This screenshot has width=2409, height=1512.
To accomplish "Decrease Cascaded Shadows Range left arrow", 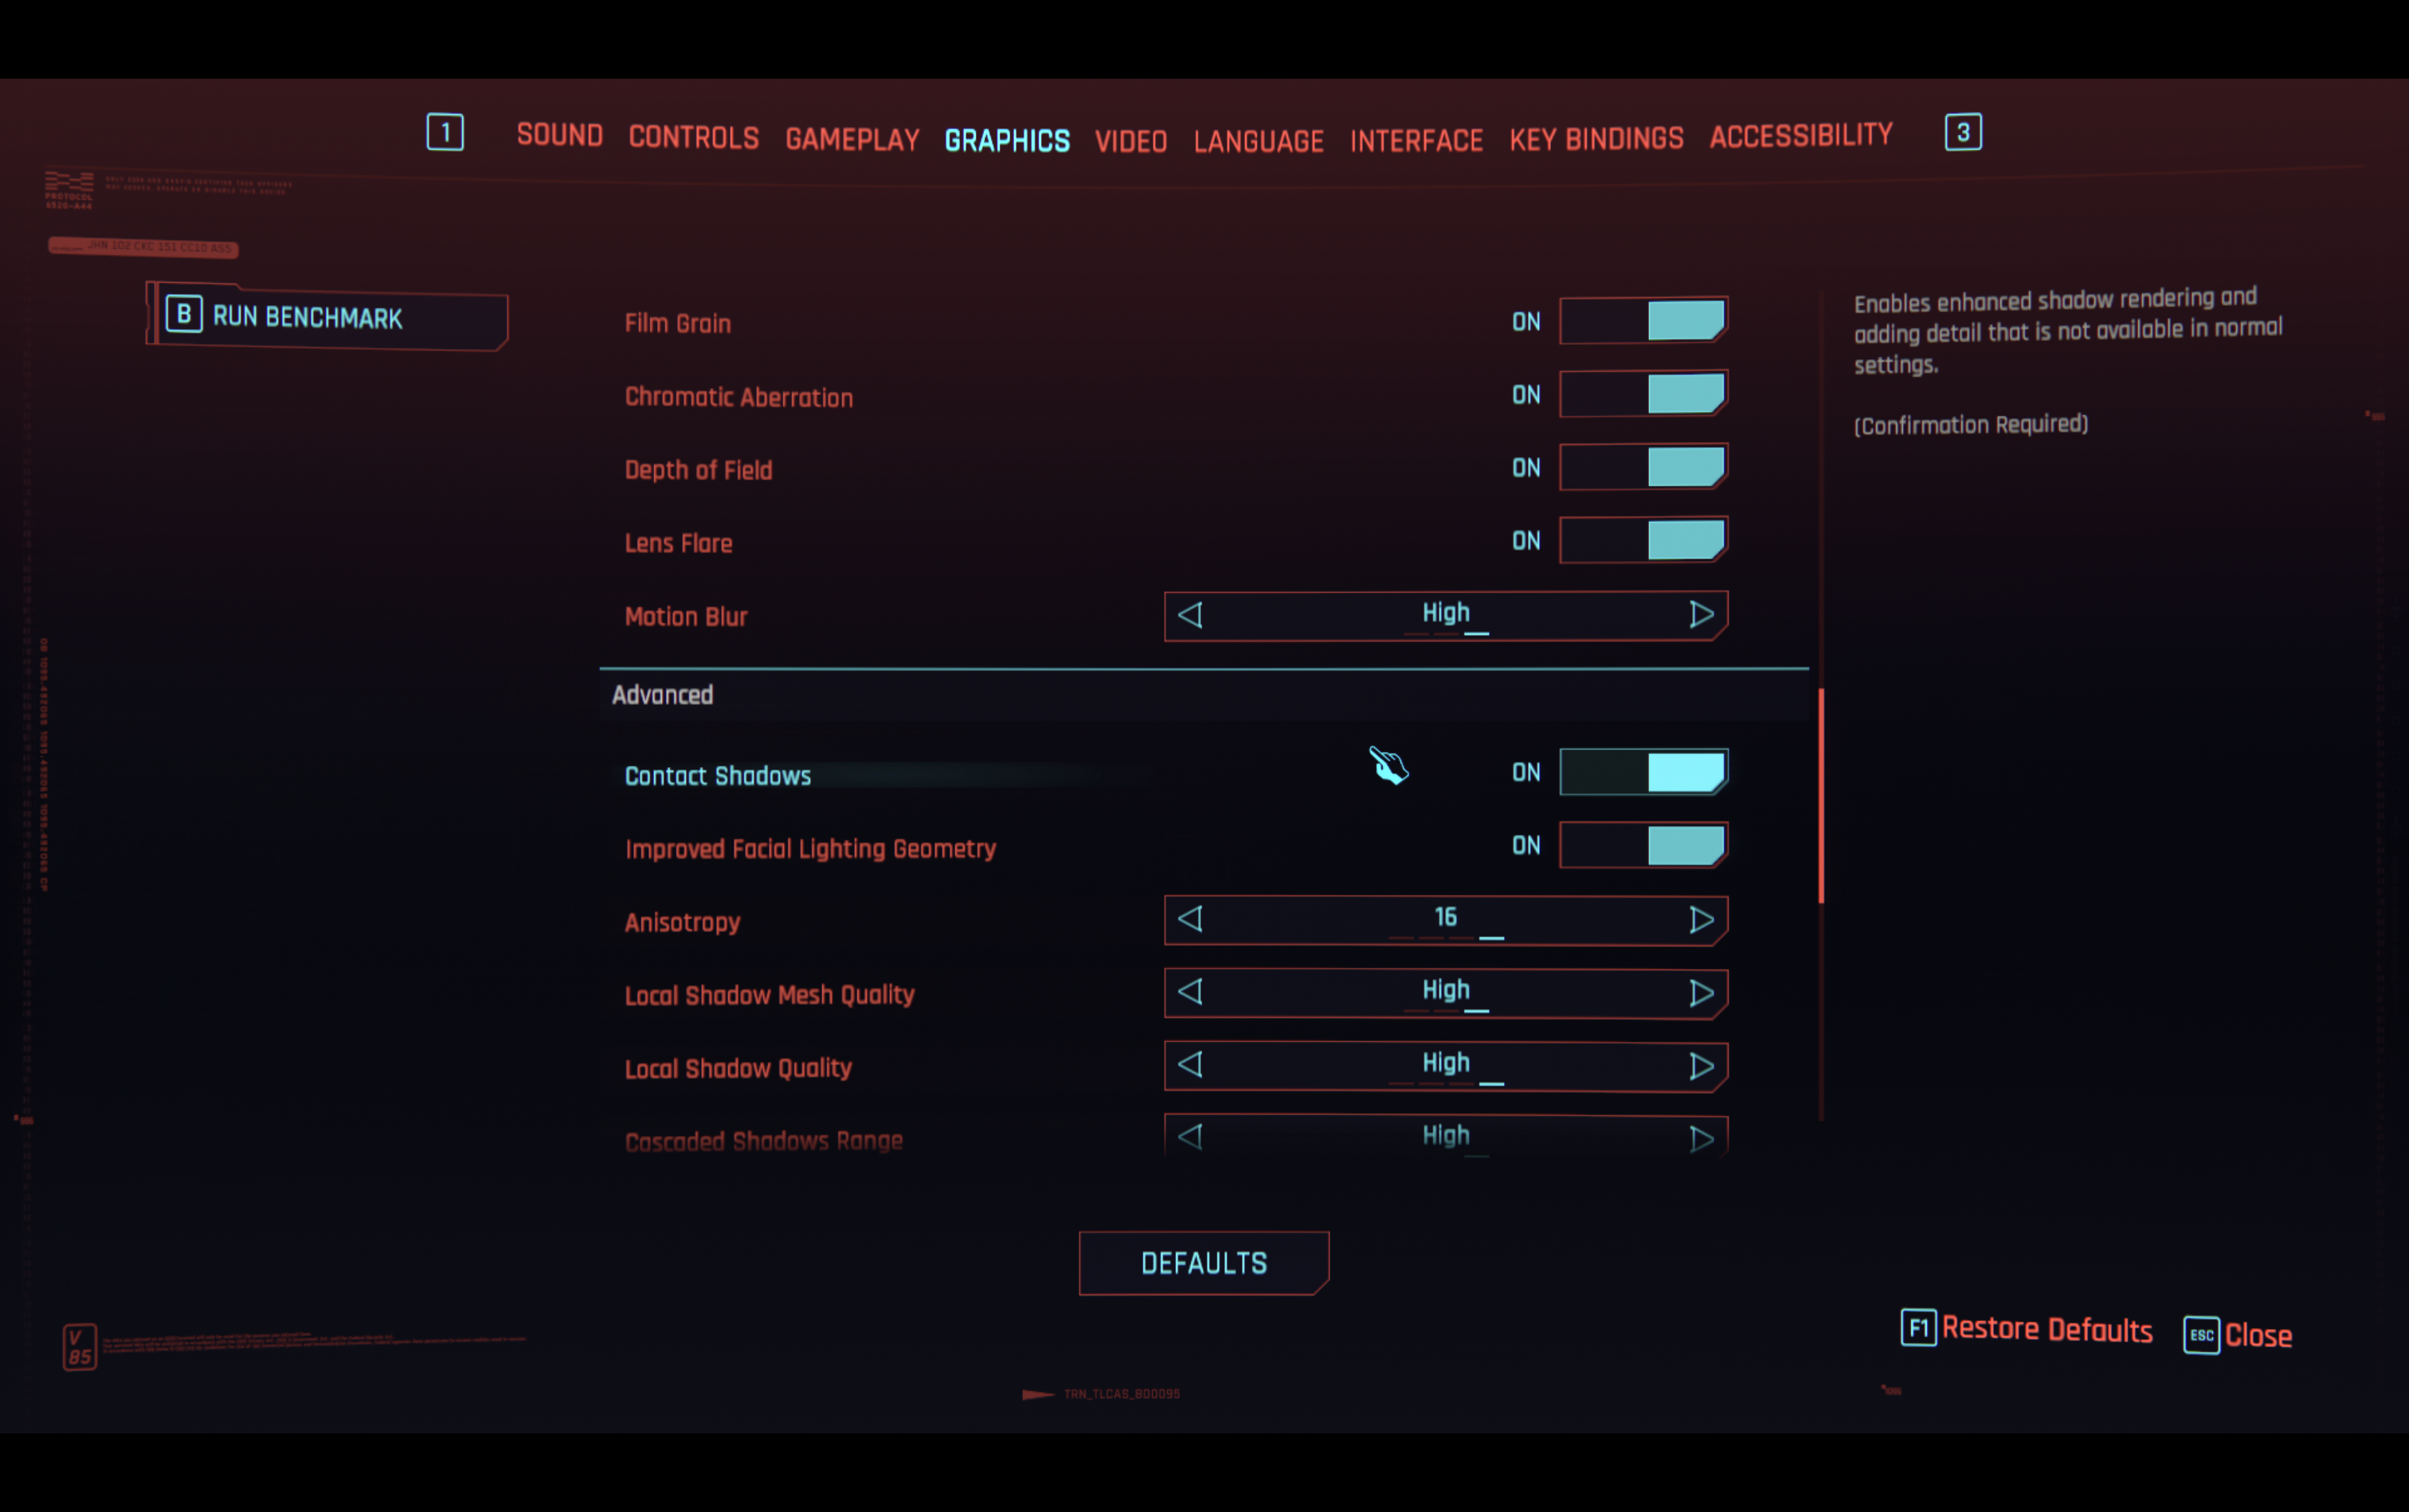I will pos(1190,1137).
